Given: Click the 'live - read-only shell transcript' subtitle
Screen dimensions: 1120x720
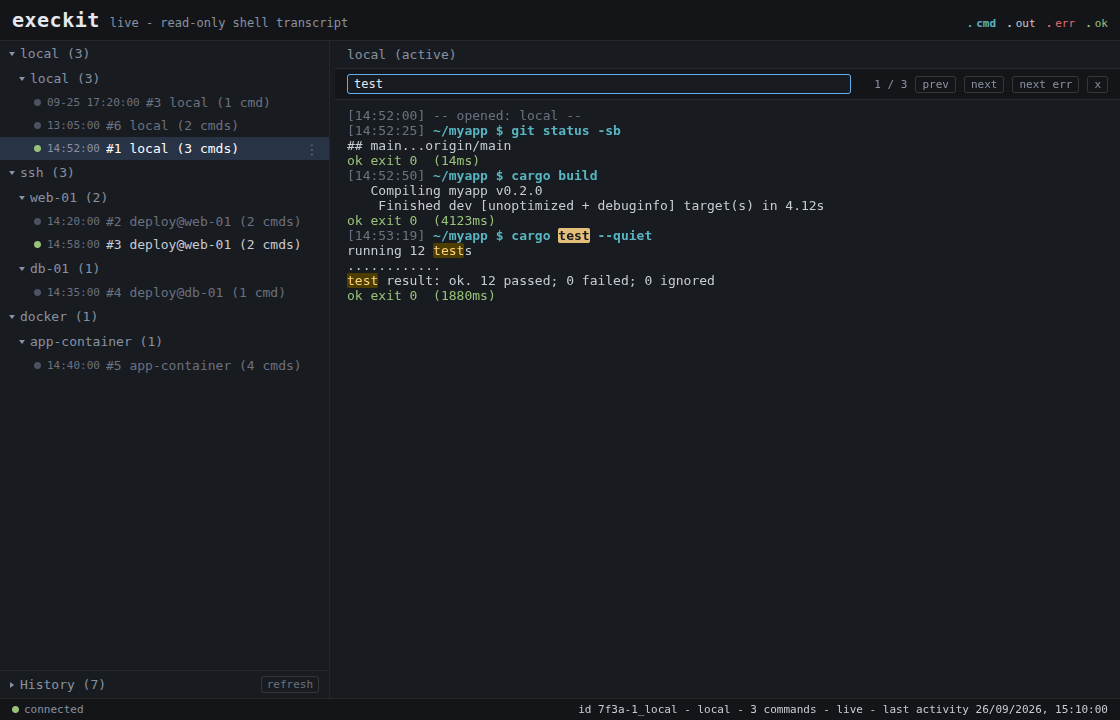Looking at the screenshot, I should coord(229,23).
